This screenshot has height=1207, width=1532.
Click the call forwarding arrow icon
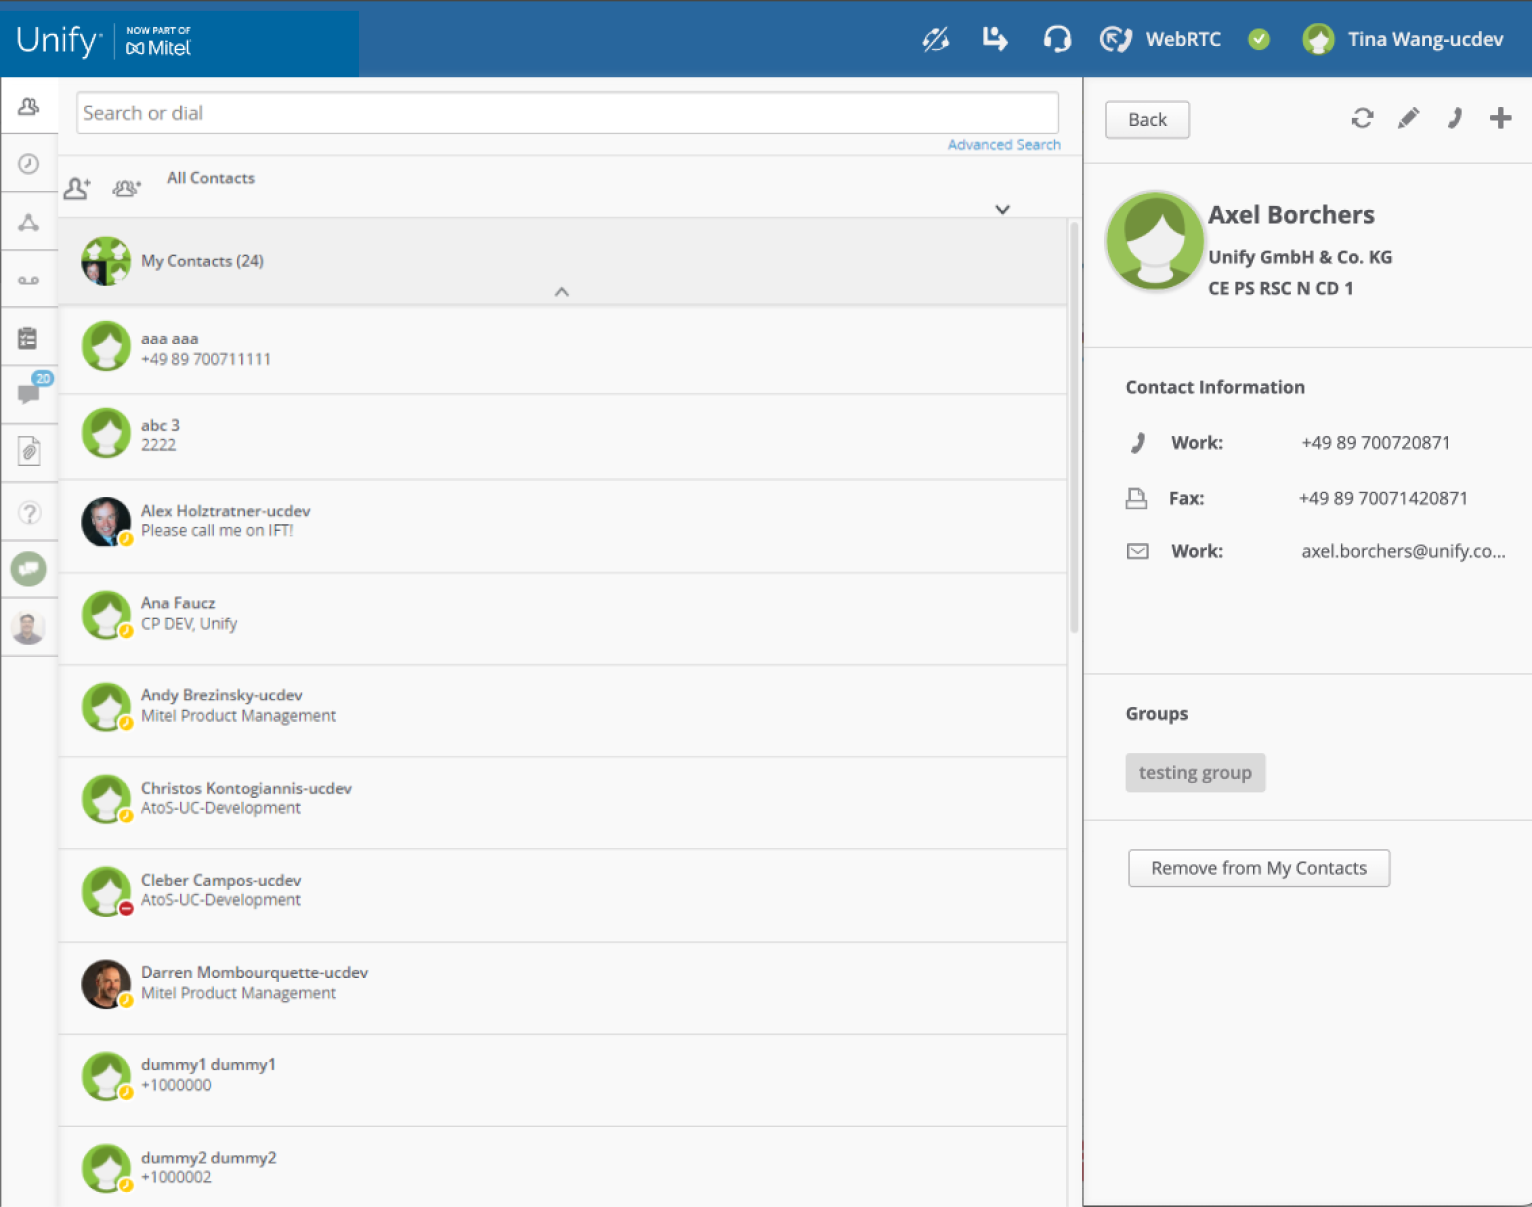pos(995,39)
